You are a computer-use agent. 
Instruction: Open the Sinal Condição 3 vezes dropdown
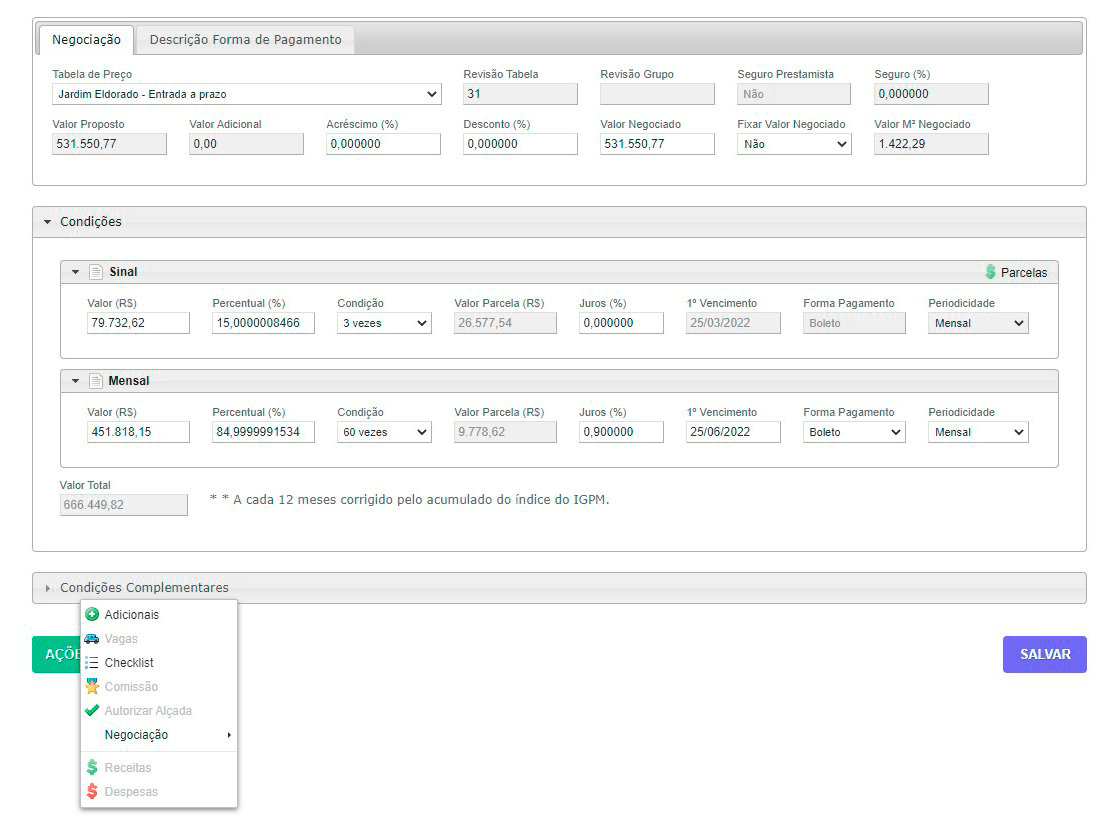coord(384,323)
